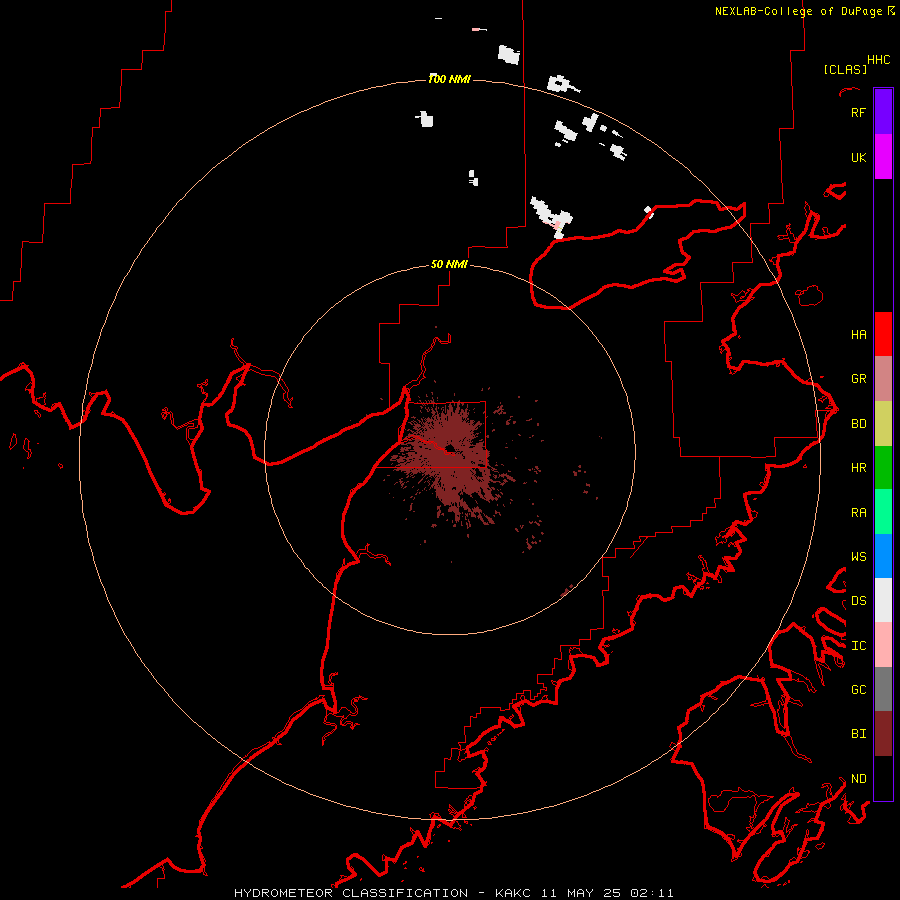The image size is (900, 900).
Task: Click the HHC product label
Action: click(x=878, y=60)
